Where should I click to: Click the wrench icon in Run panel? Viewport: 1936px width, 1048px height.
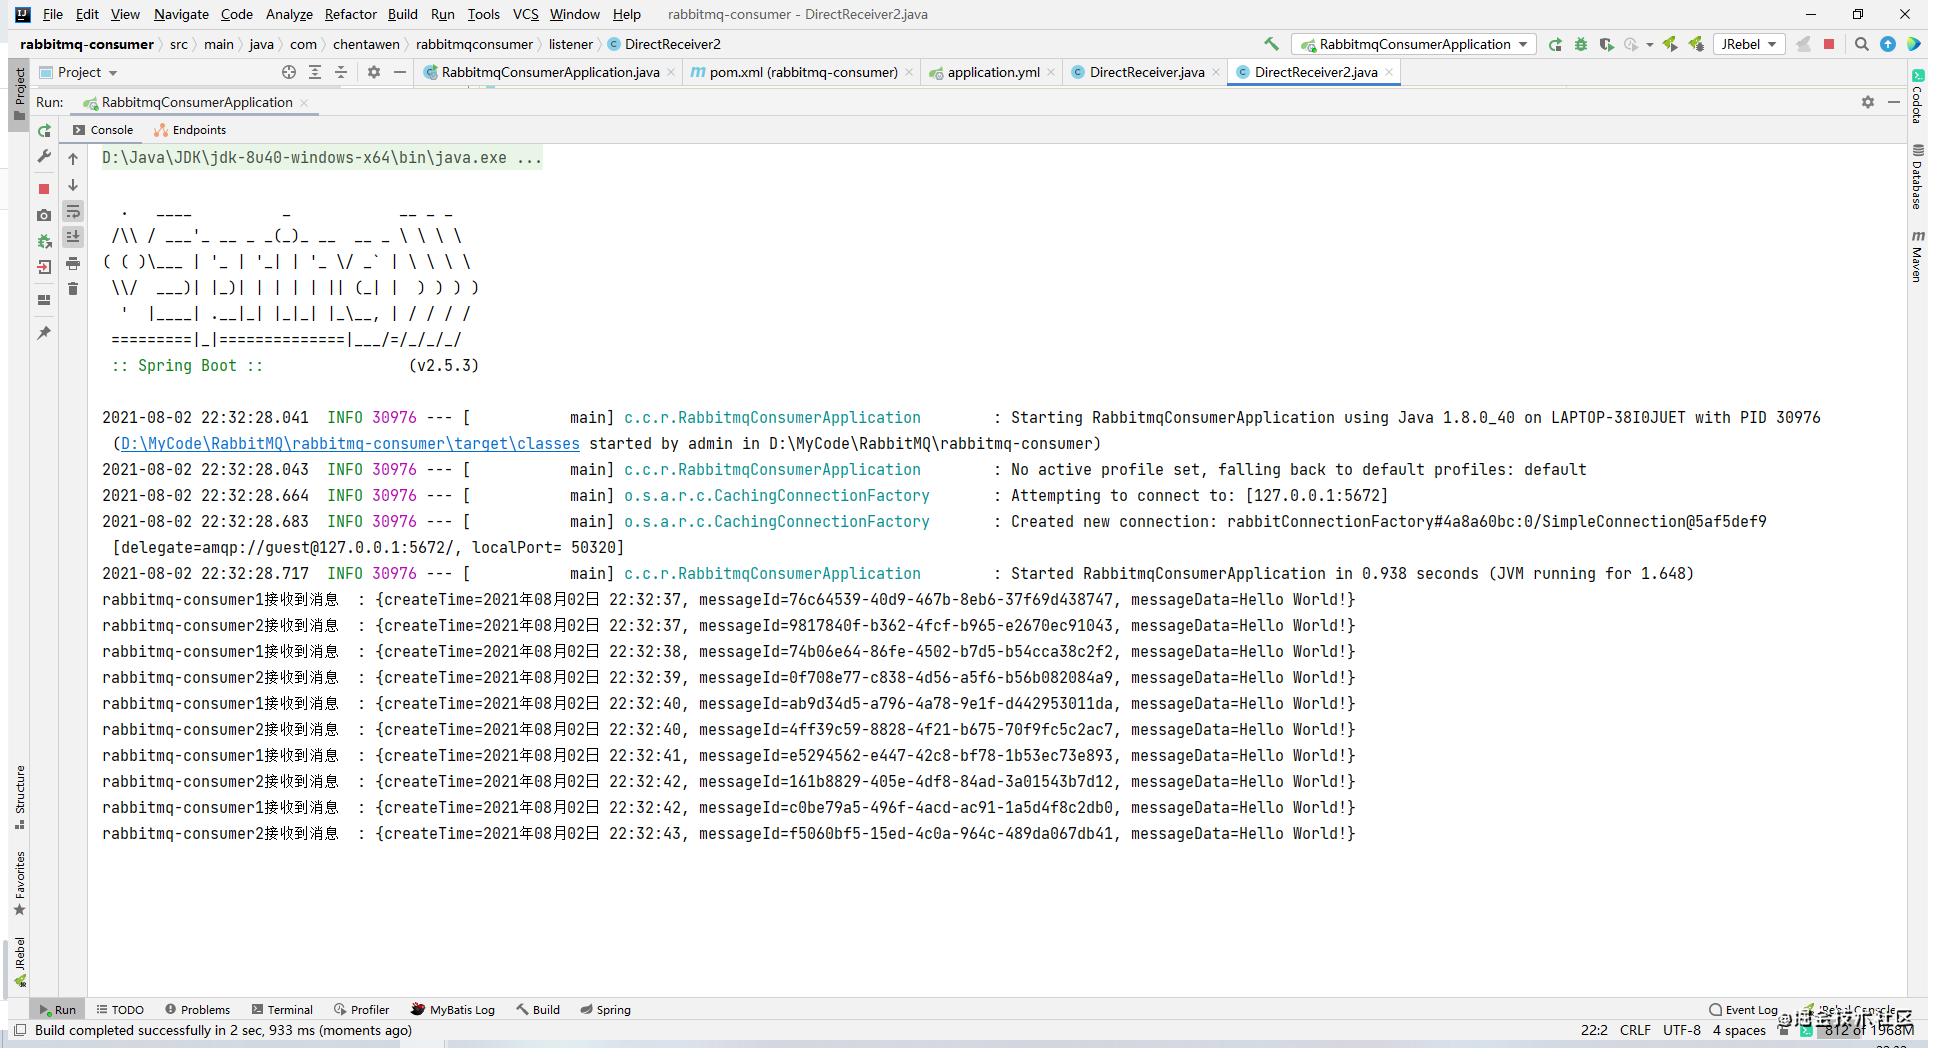point(44,157)
